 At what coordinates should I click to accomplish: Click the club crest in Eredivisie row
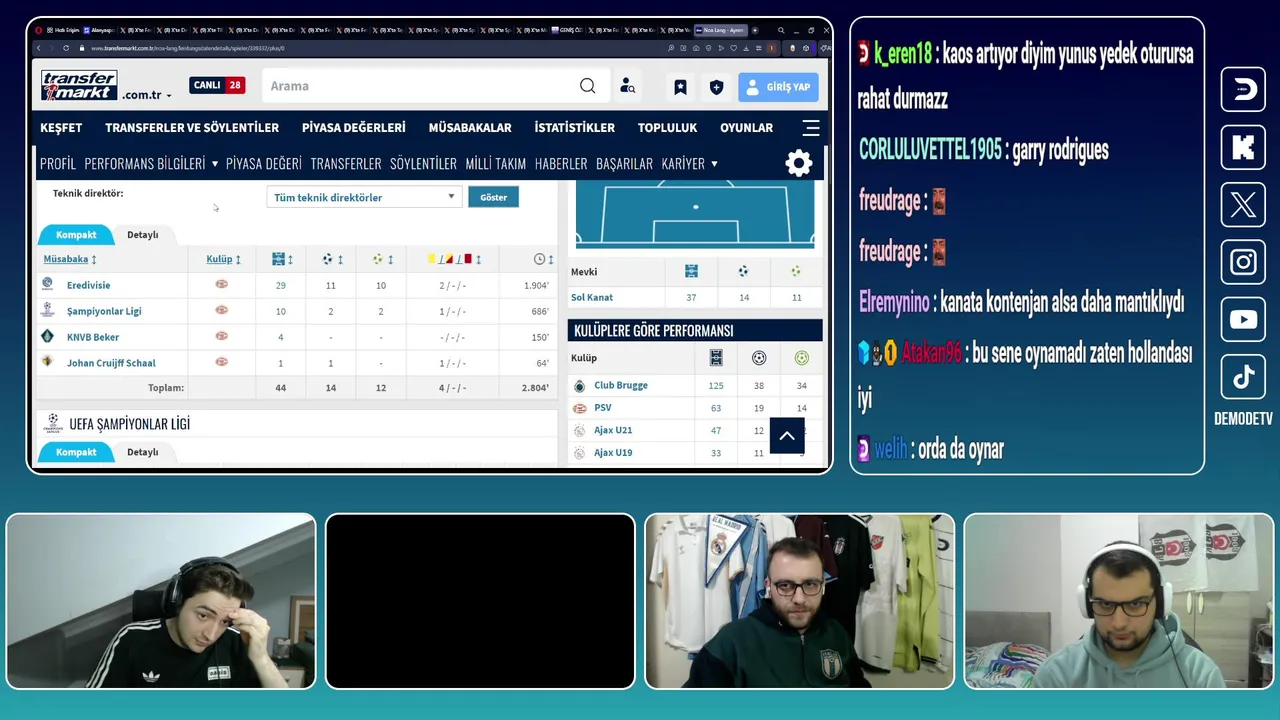pyautogui.click(x=222, y=284)
